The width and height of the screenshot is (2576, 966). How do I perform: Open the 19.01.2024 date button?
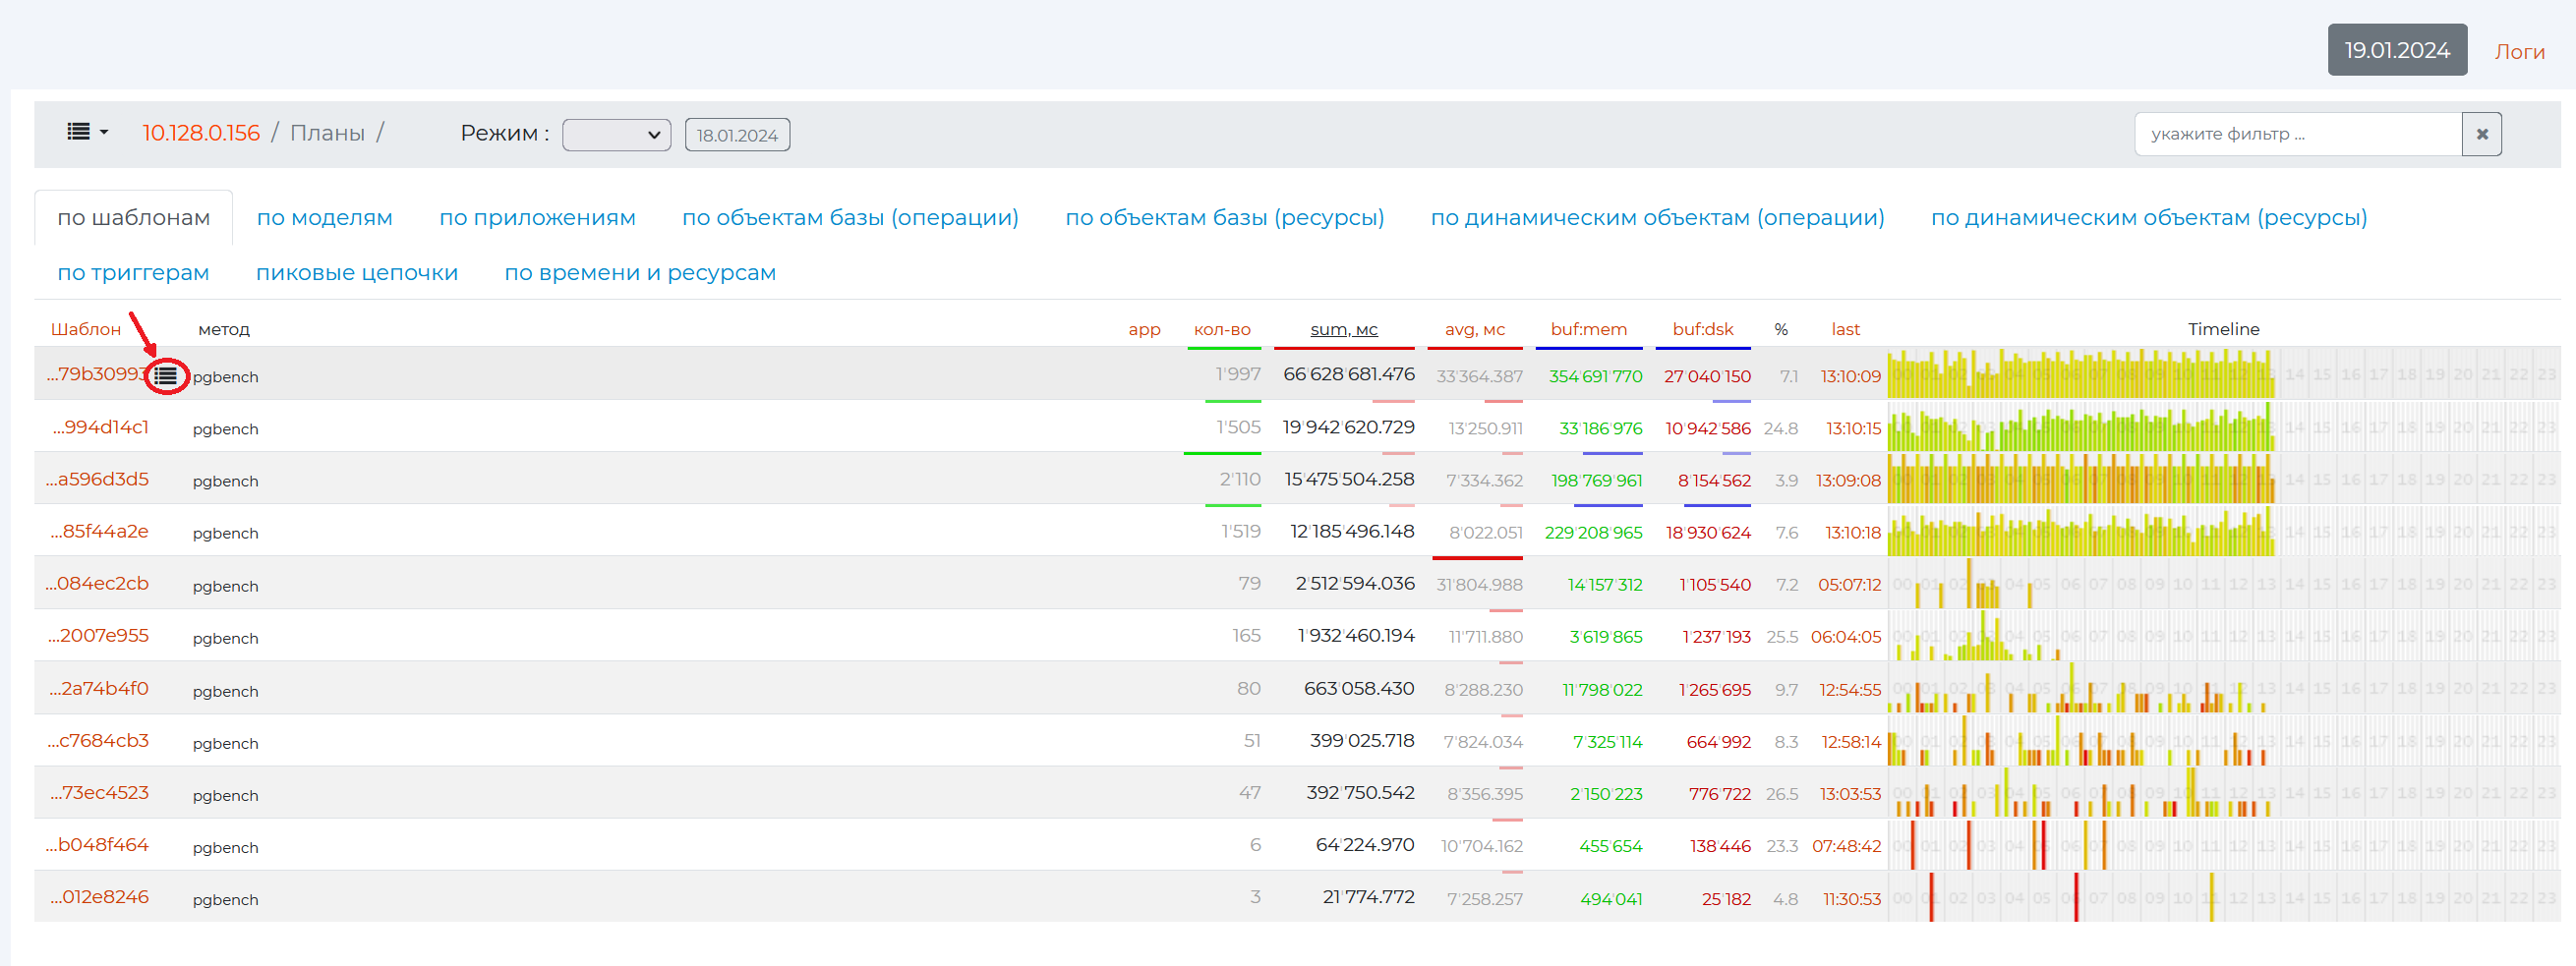pyautogui.click(x=2396, y=50)
